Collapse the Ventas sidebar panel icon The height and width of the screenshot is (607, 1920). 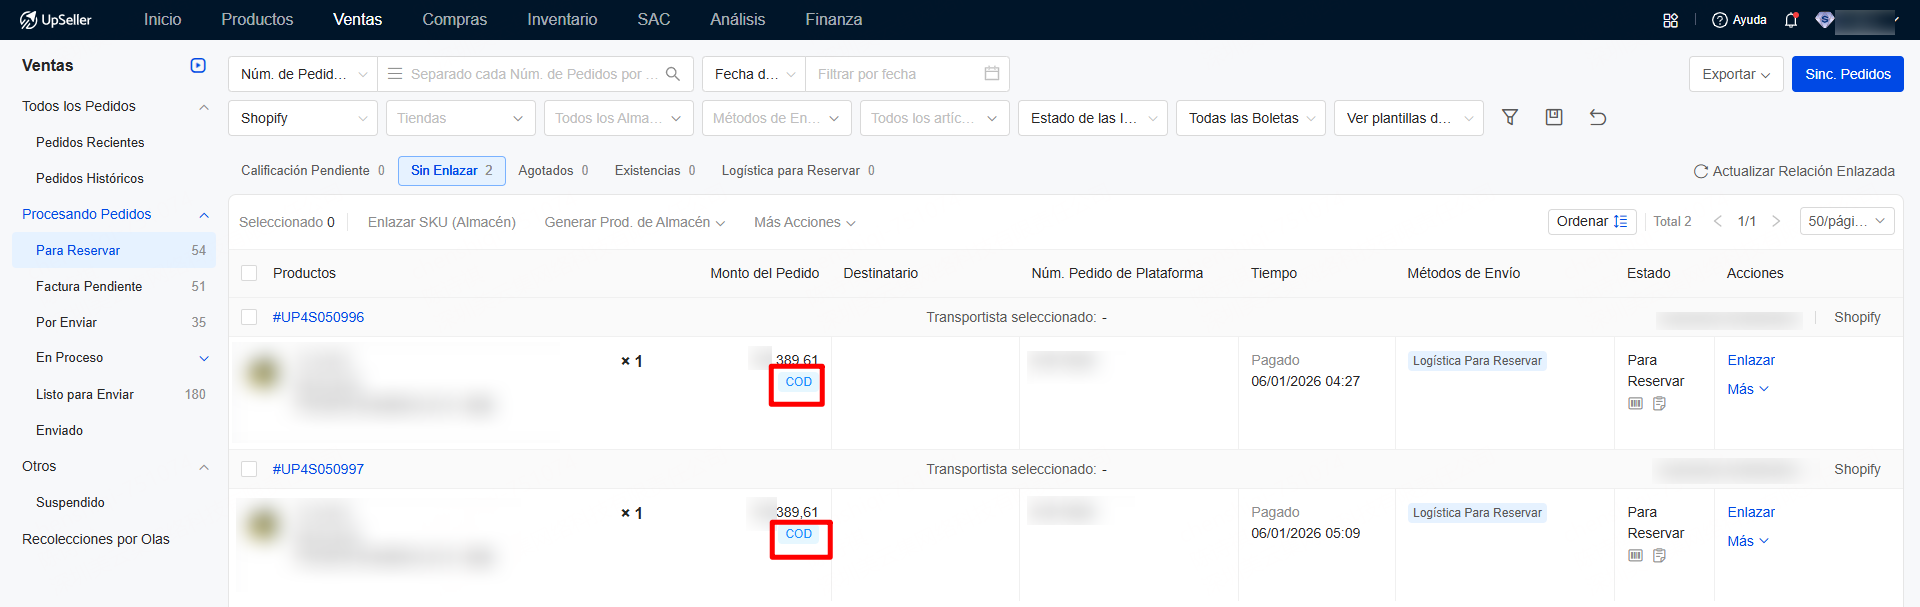coord(198,66)
